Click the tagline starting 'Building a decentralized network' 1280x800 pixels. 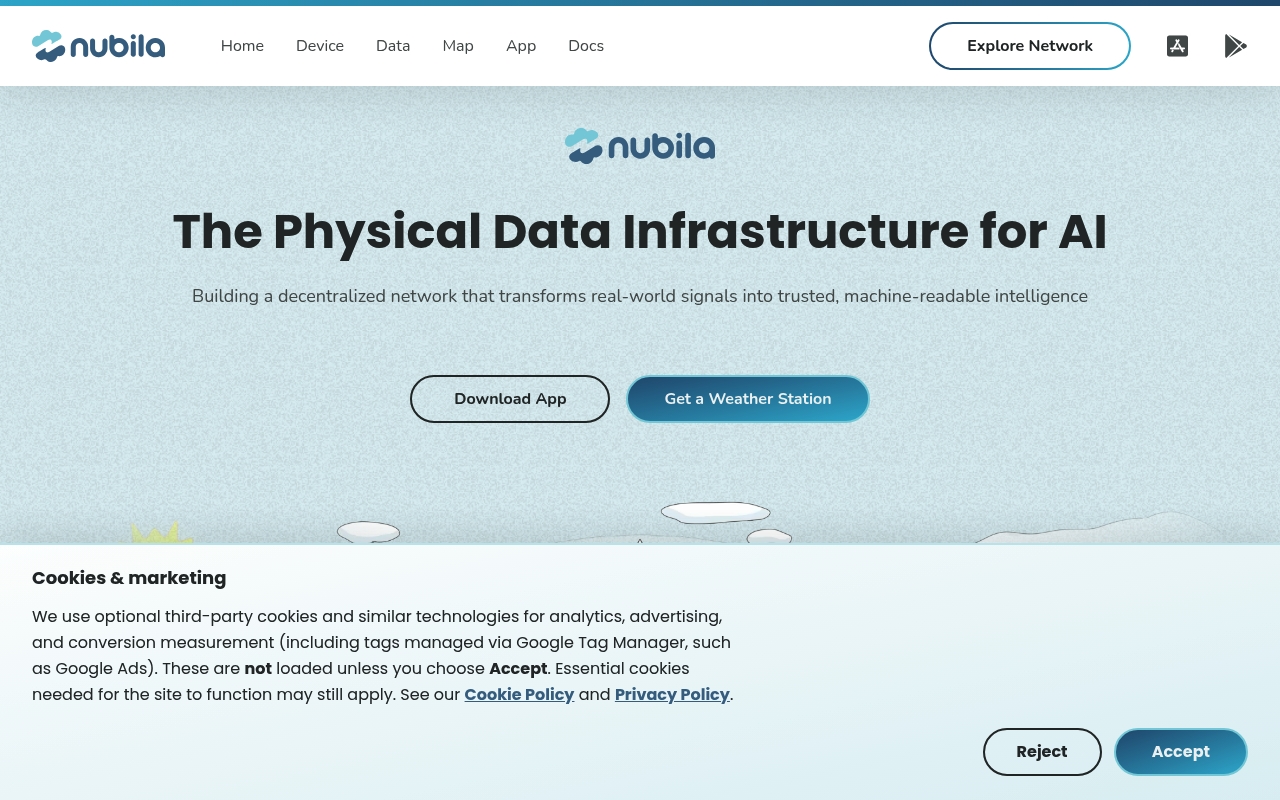[640, 296]
